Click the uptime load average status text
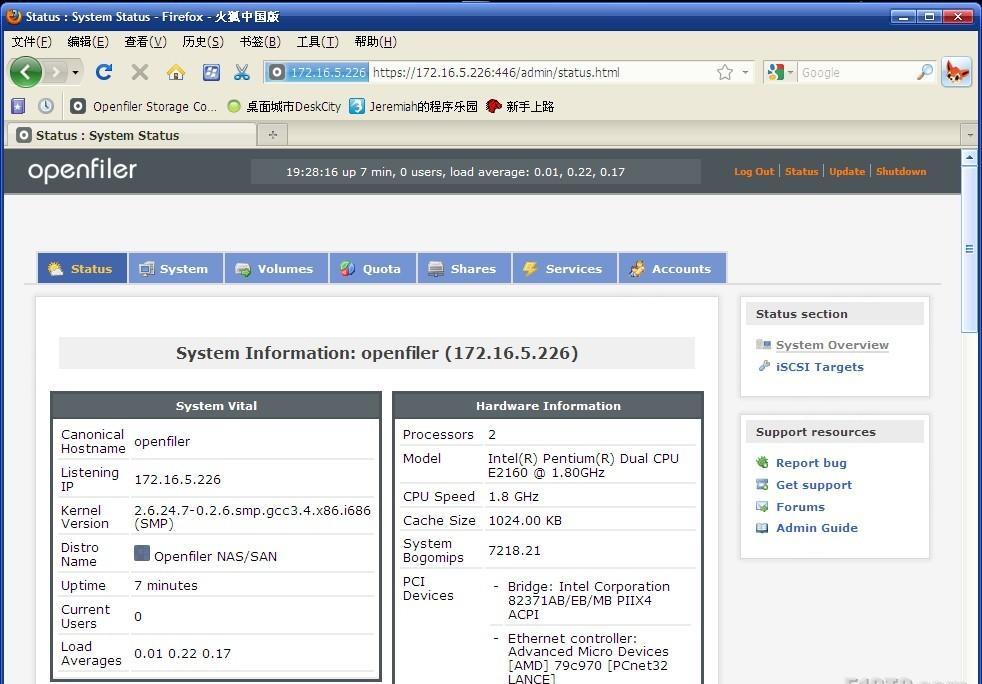Image resolution: width=982 pixels, height=684 pixels. coord(455,172)
